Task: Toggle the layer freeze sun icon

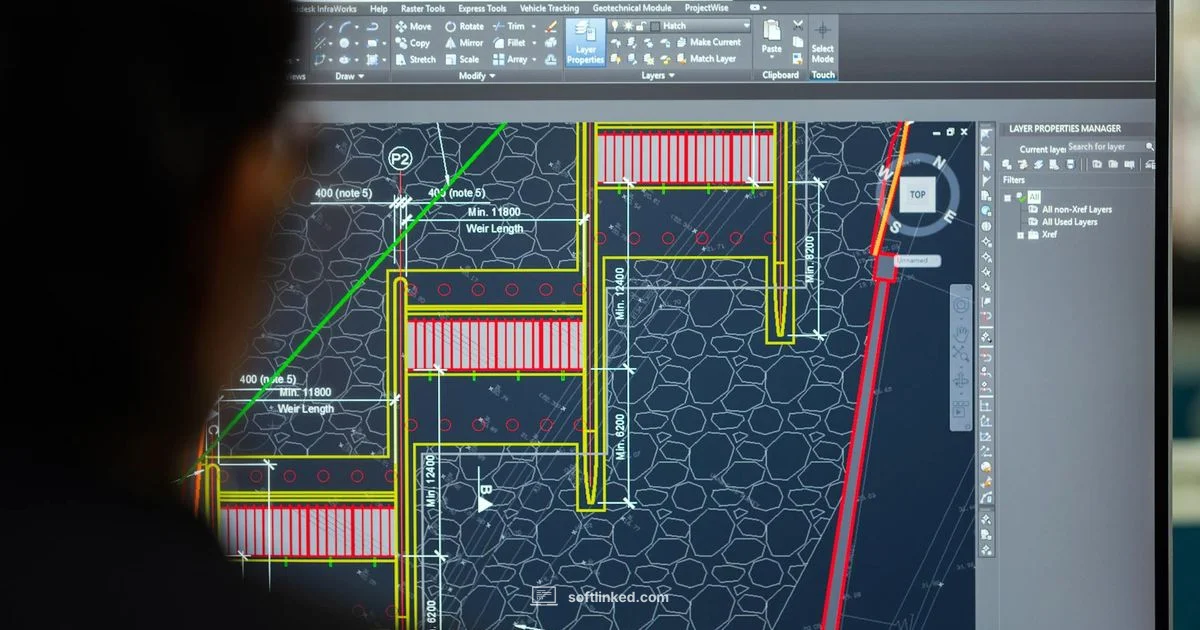Action: pos(628,26)
